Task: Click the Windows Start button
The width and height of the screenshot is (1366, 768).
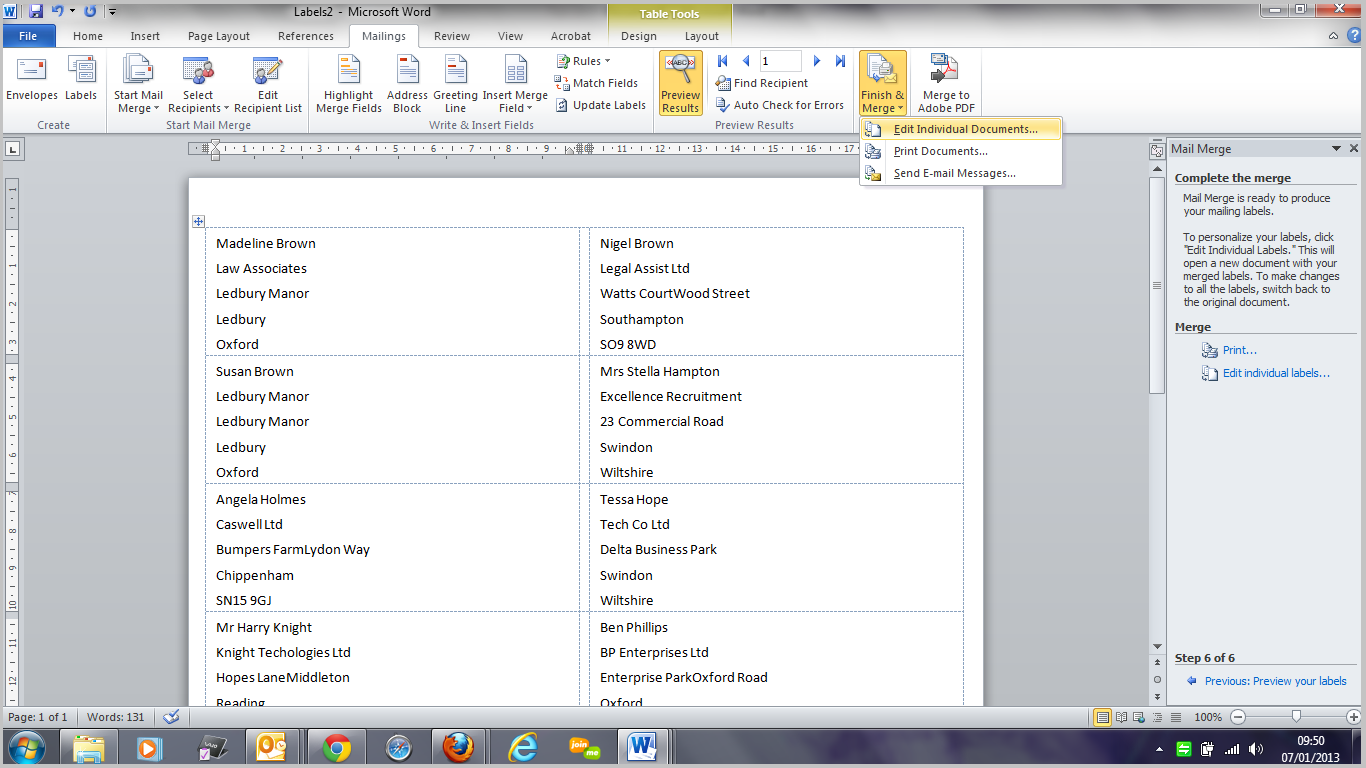Action: (x=27, y=747)
